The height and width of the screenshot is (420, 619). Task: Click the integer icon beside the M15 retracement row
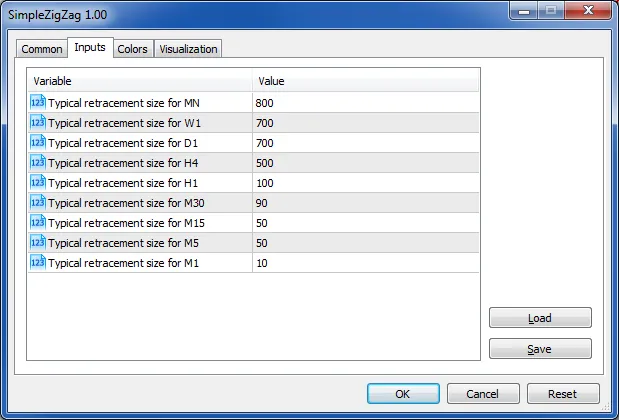[38, 222]
